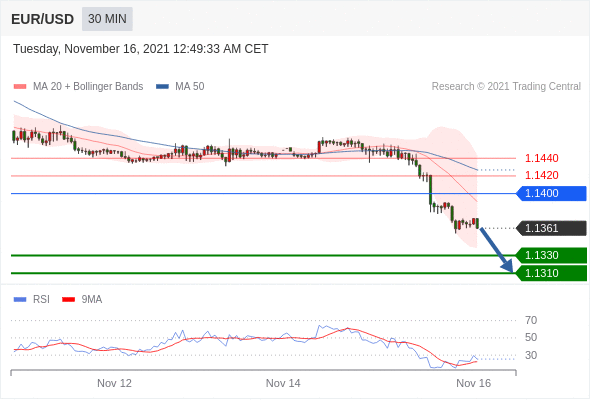Click the 9MA red legend swatch
Viewport: 590px width, 400px height.
point(68,300)
